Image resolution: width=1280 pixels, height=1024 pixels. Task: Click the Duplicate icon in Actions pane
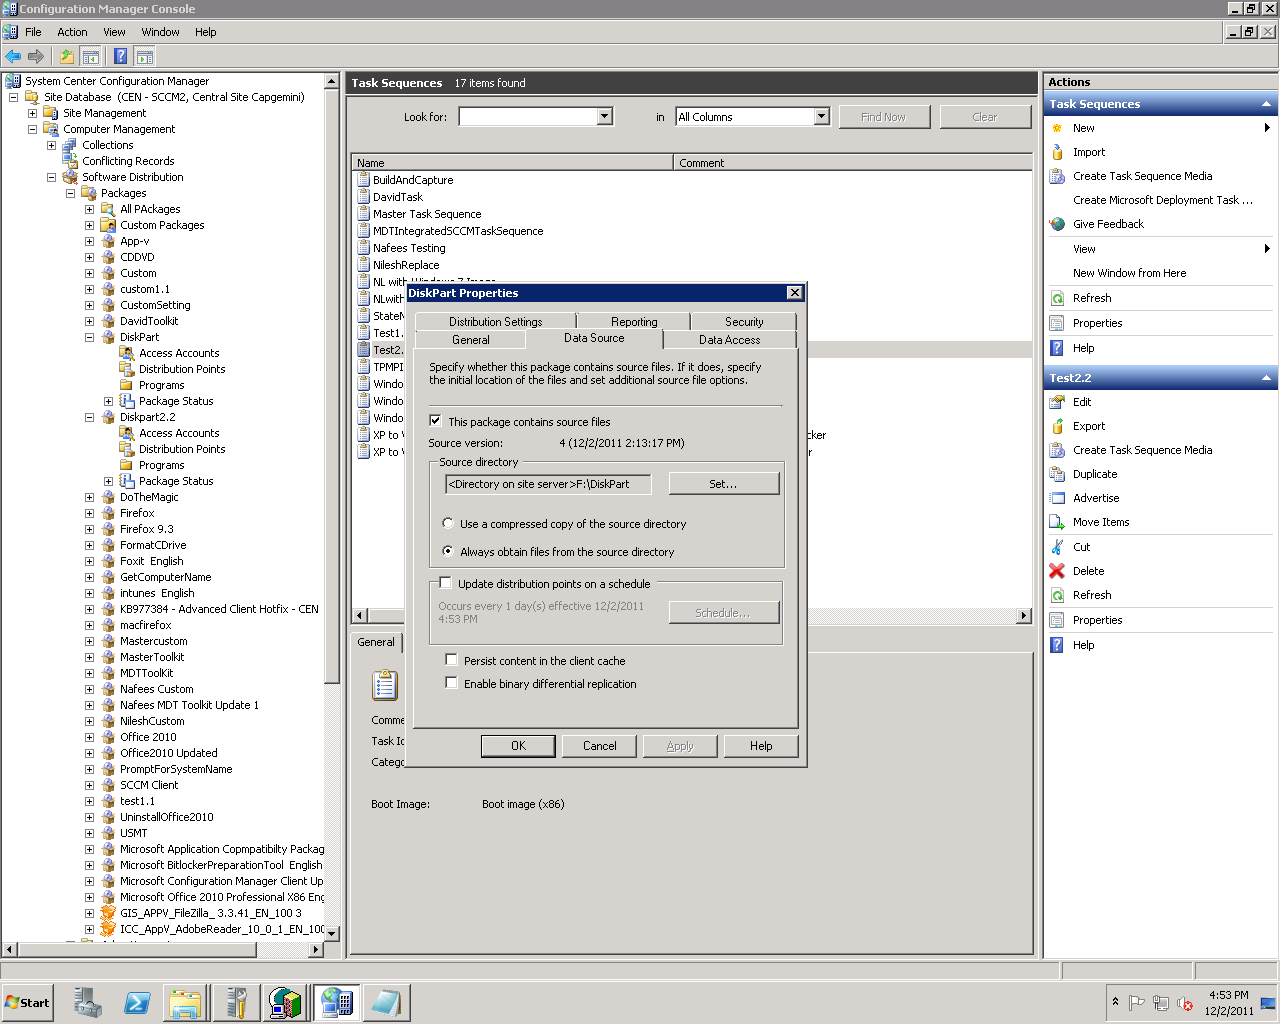[1057, 474]
